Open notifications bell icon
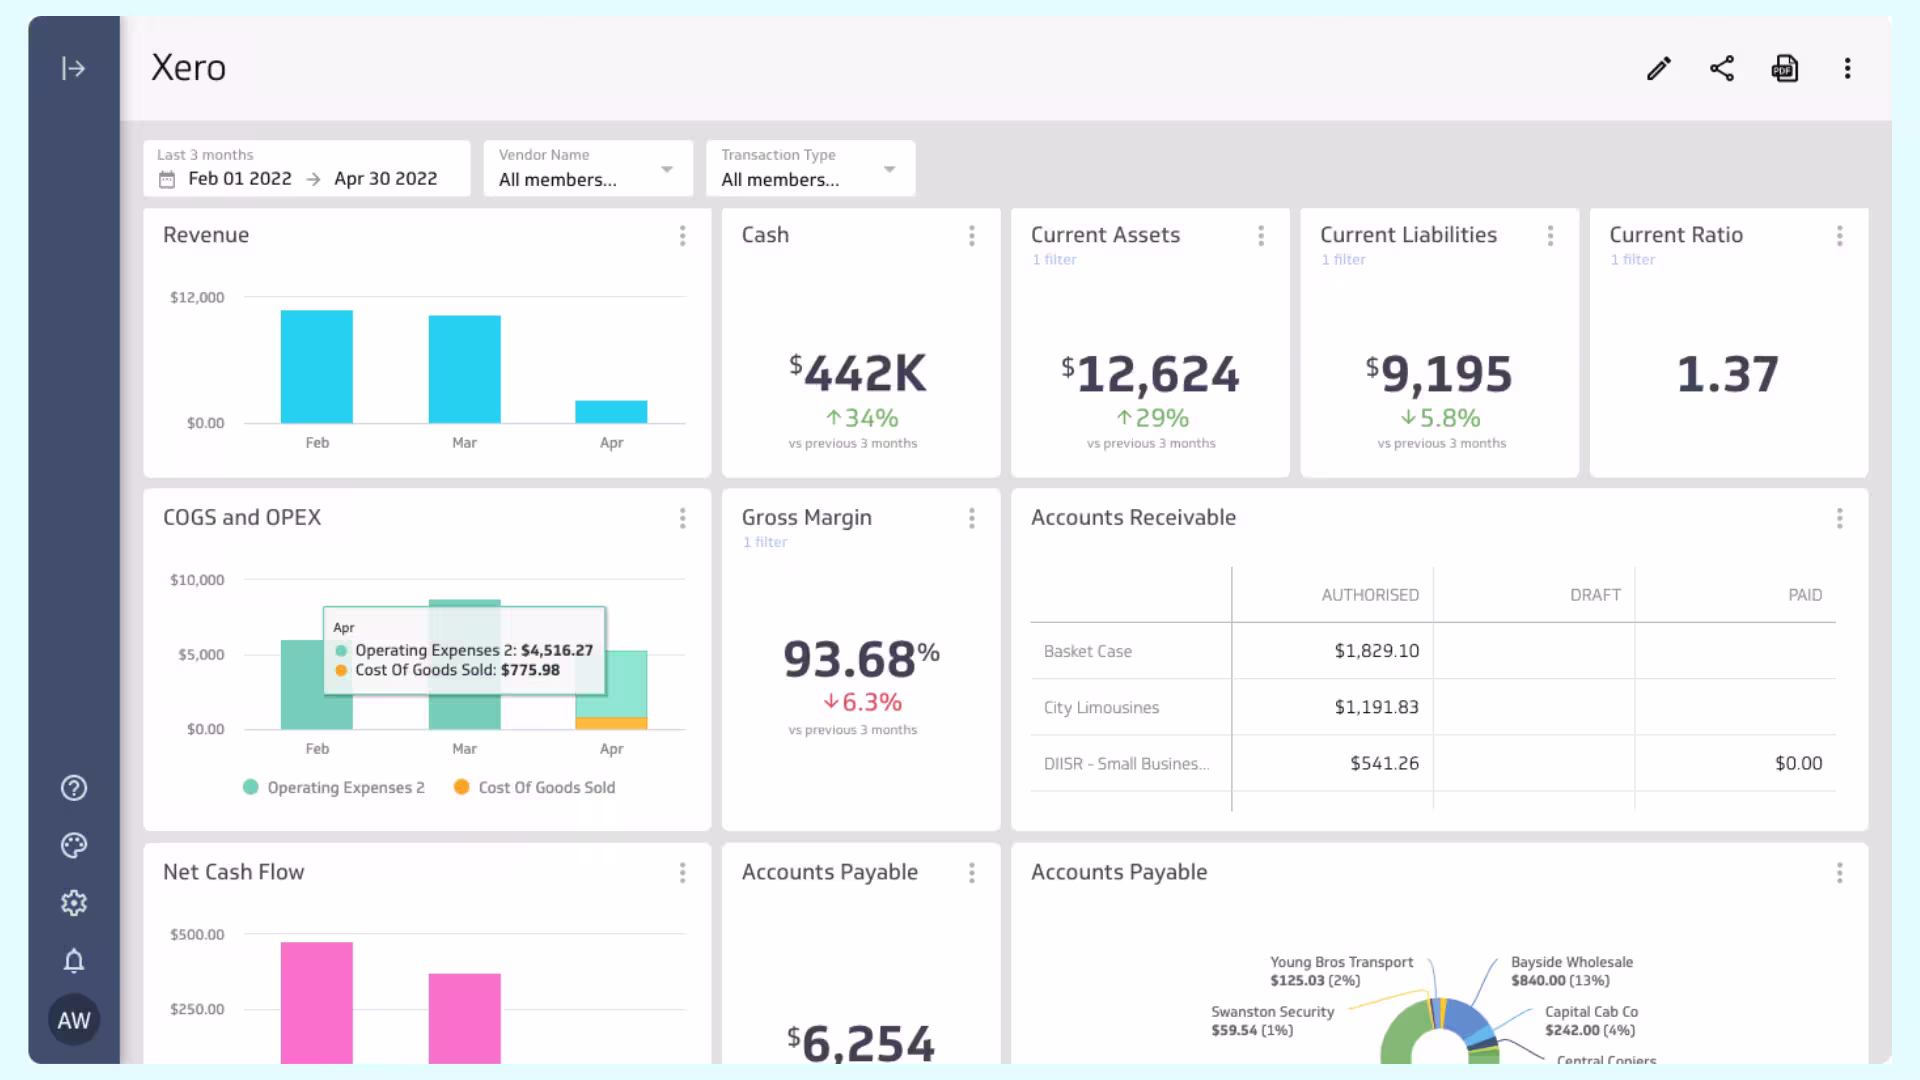1920x1080 pixels. [73, 961]
